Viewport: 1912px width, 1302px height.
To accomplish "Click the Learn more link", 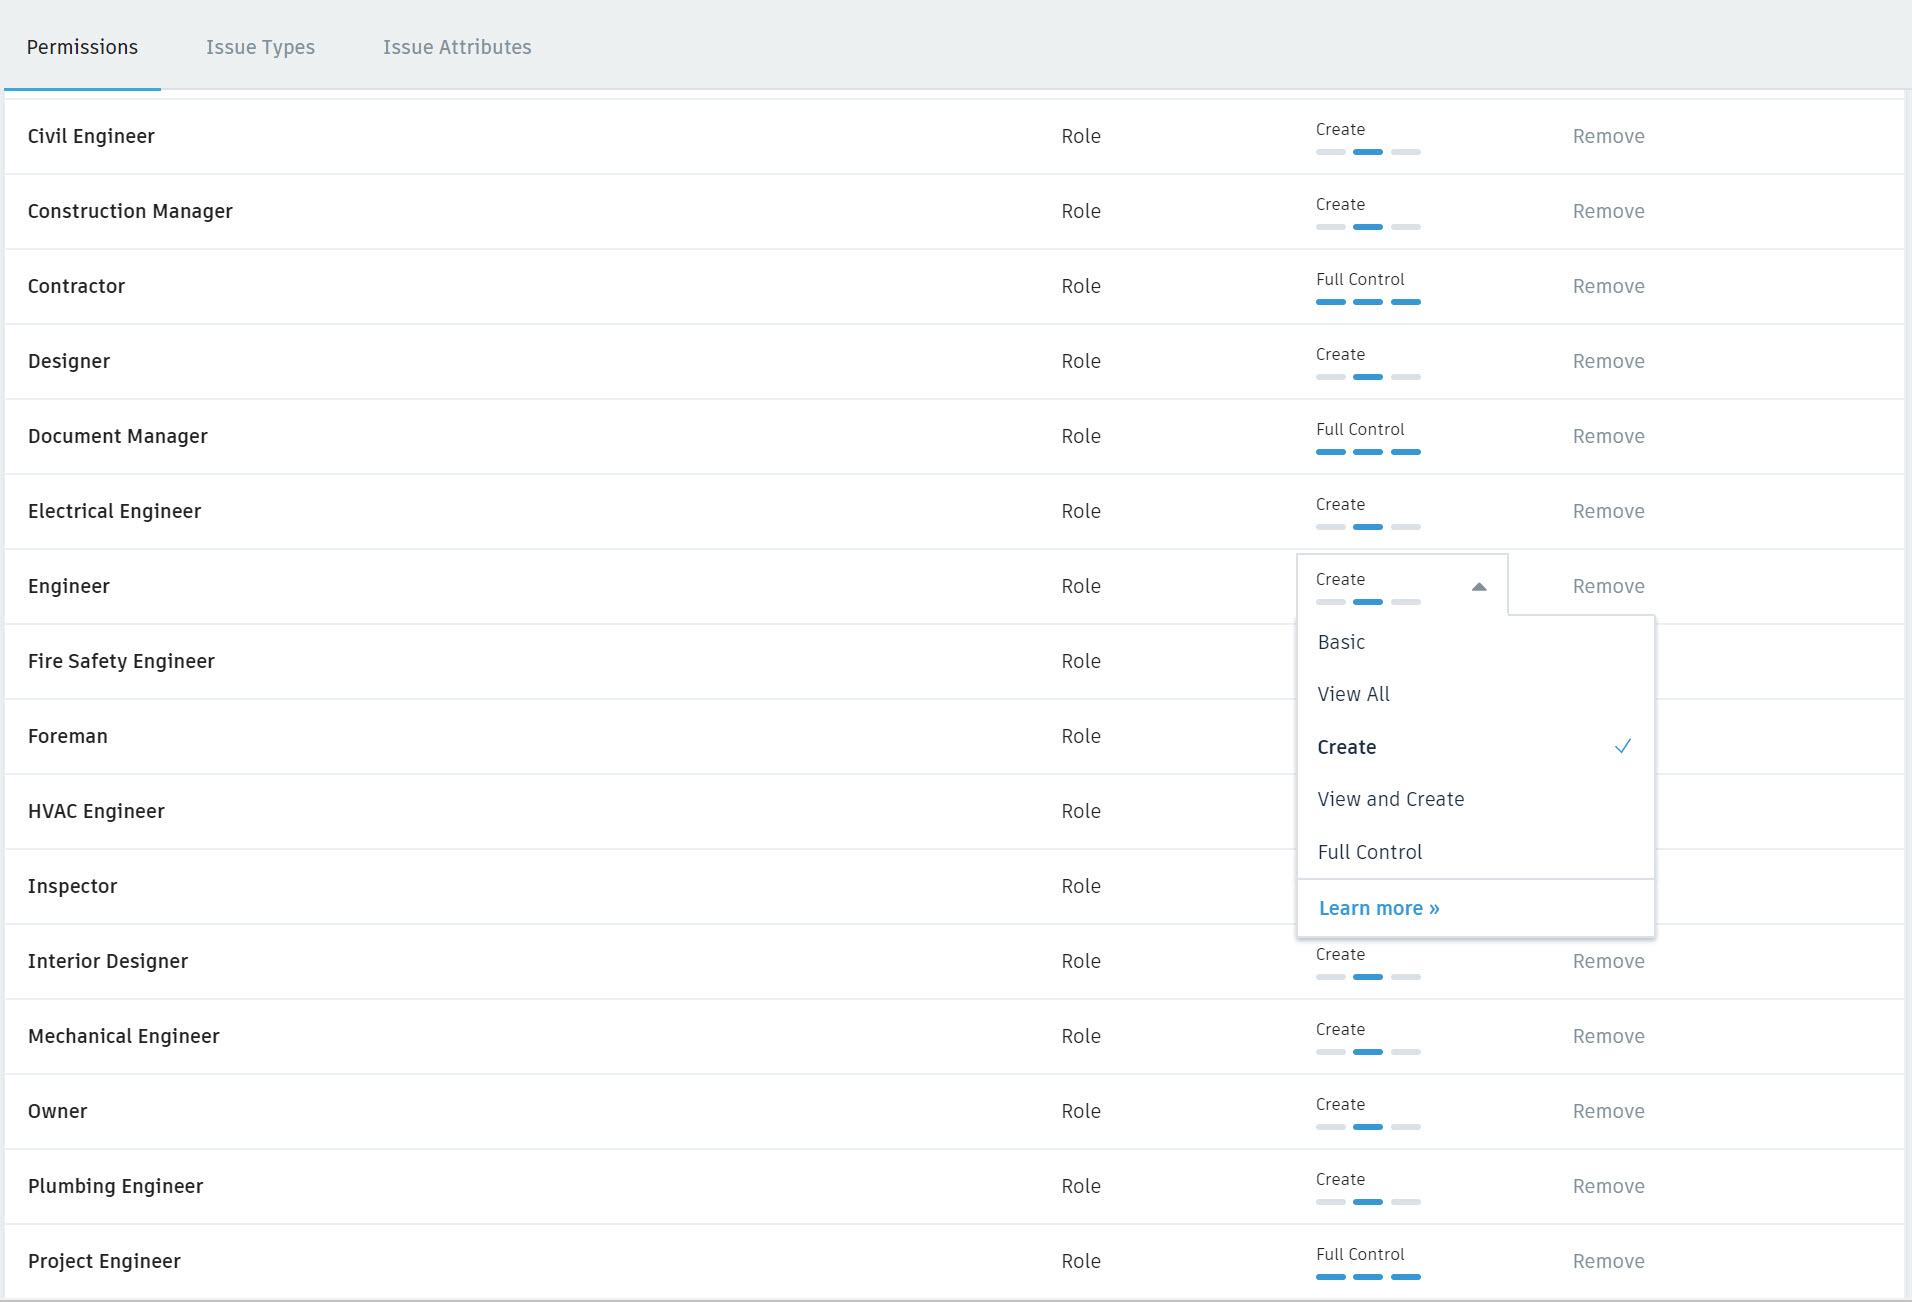I will click(x=1379, y=907).
